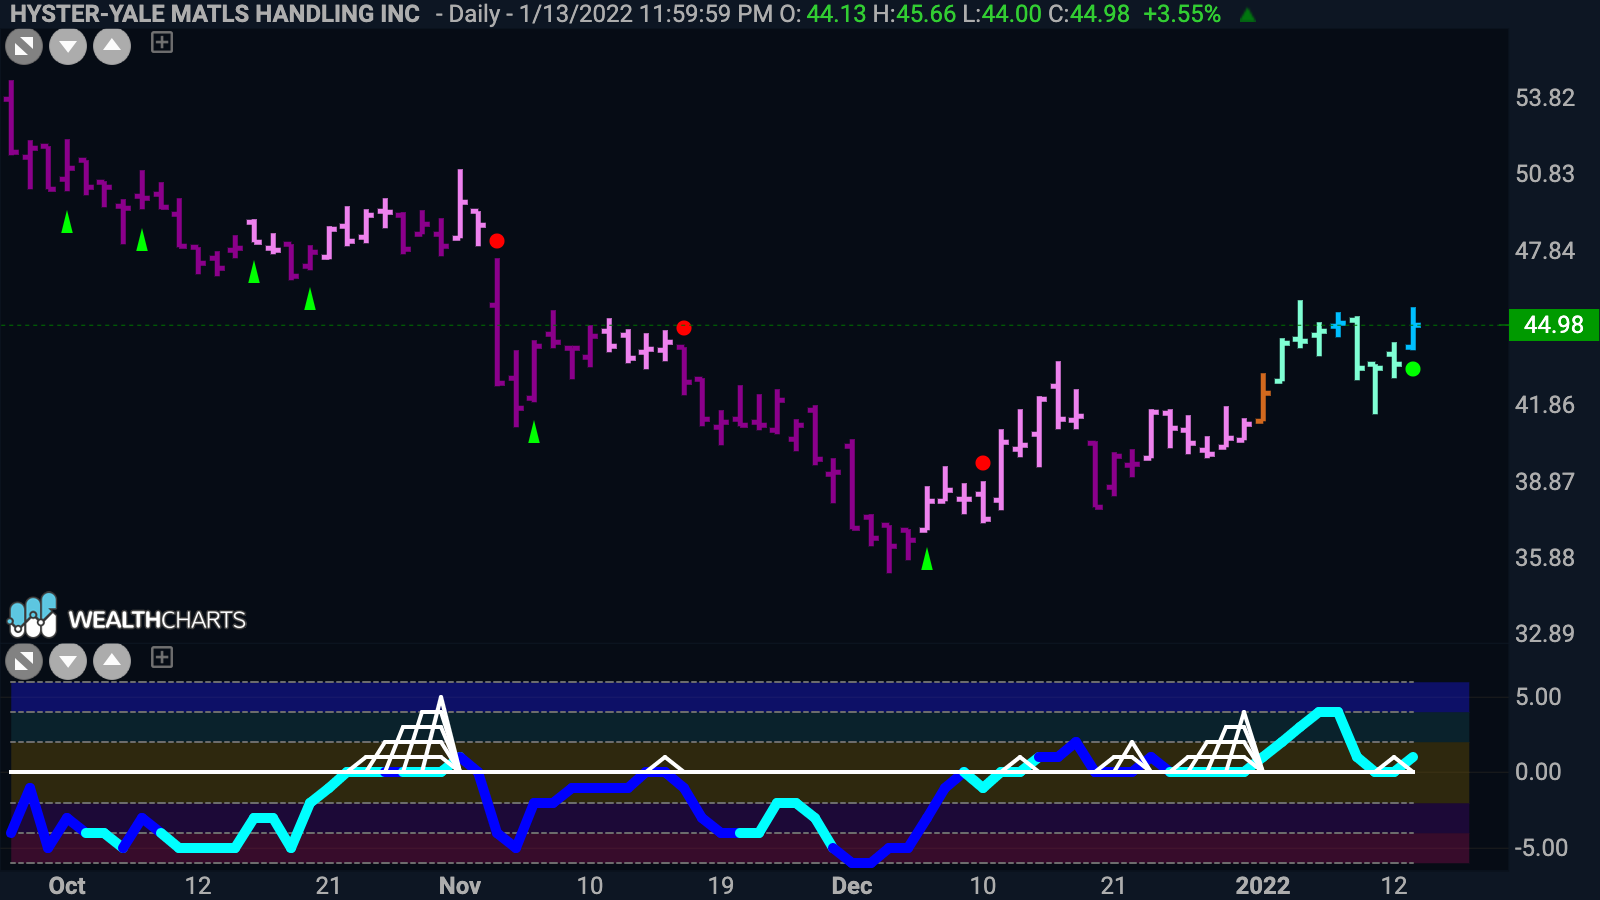Click the latest blue price bar
The image size is (1600, 900).
(x=1413, y=327)
